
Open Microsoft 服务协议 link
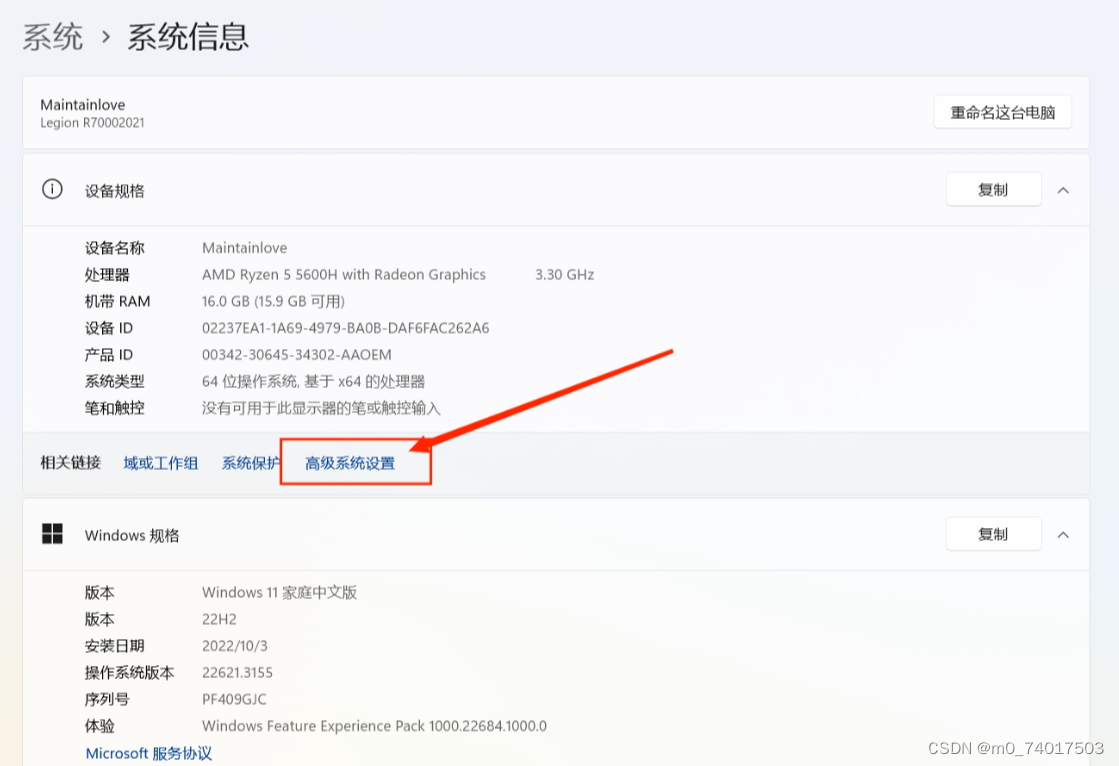click(148, 753)
